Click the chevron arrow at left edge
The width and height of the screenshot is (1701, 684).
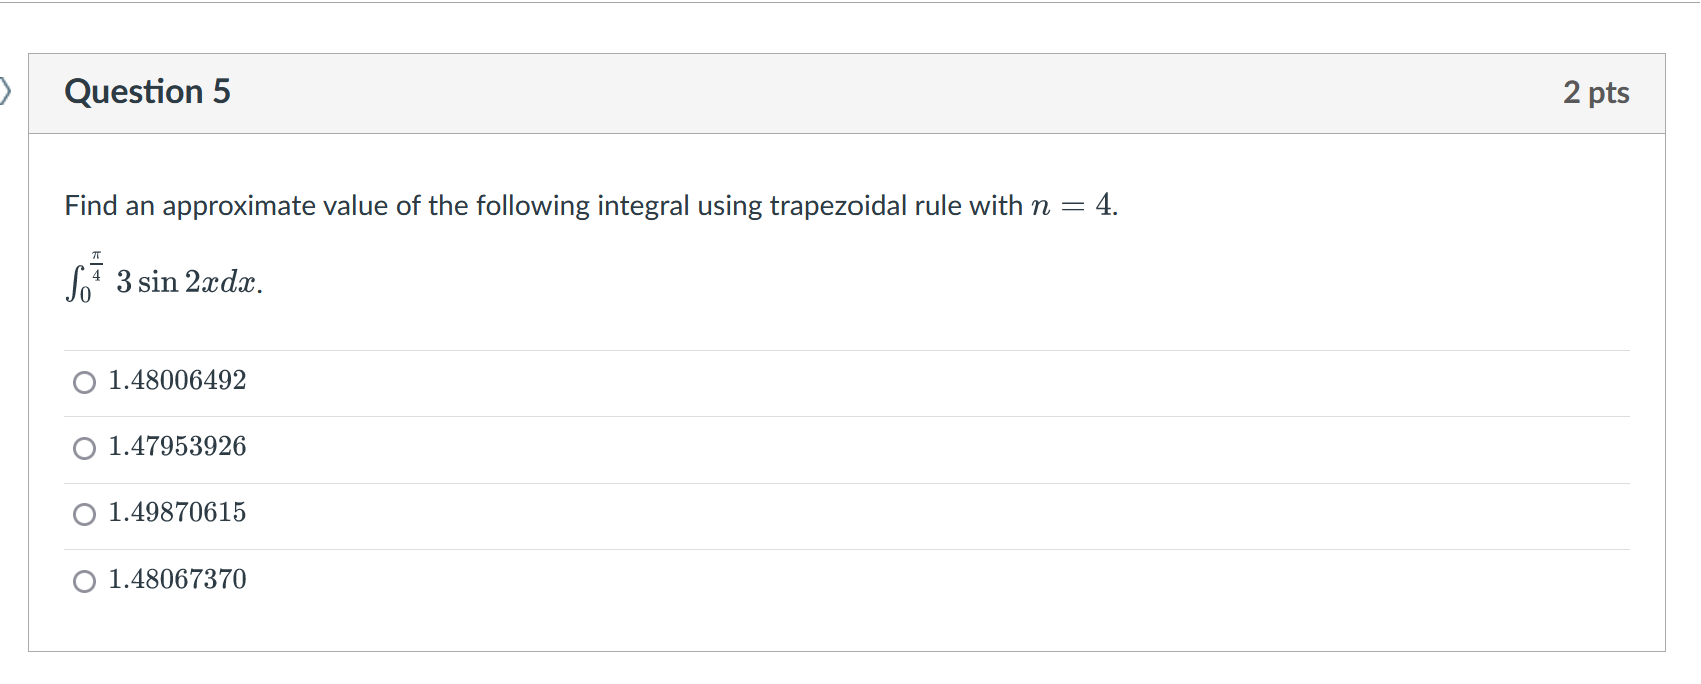6,92
